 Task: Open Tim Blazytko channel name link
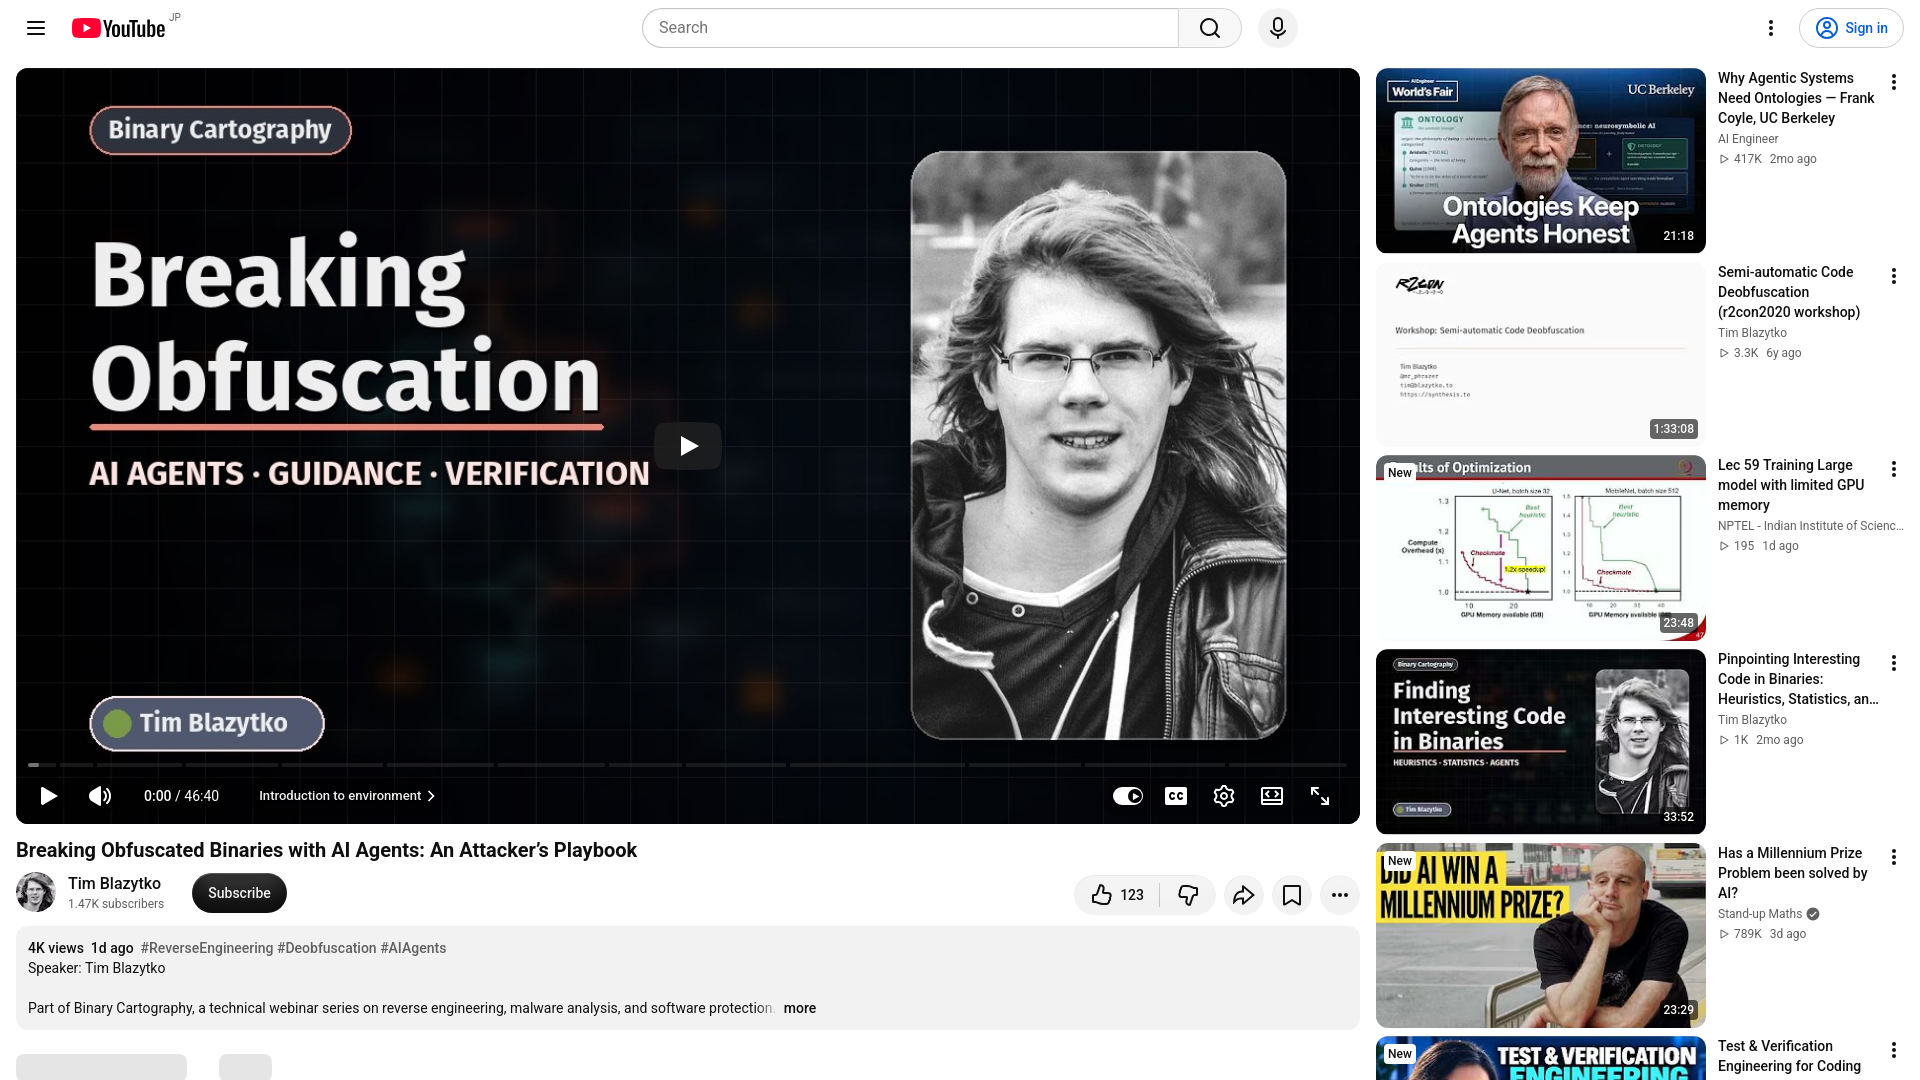coord(114,883)
